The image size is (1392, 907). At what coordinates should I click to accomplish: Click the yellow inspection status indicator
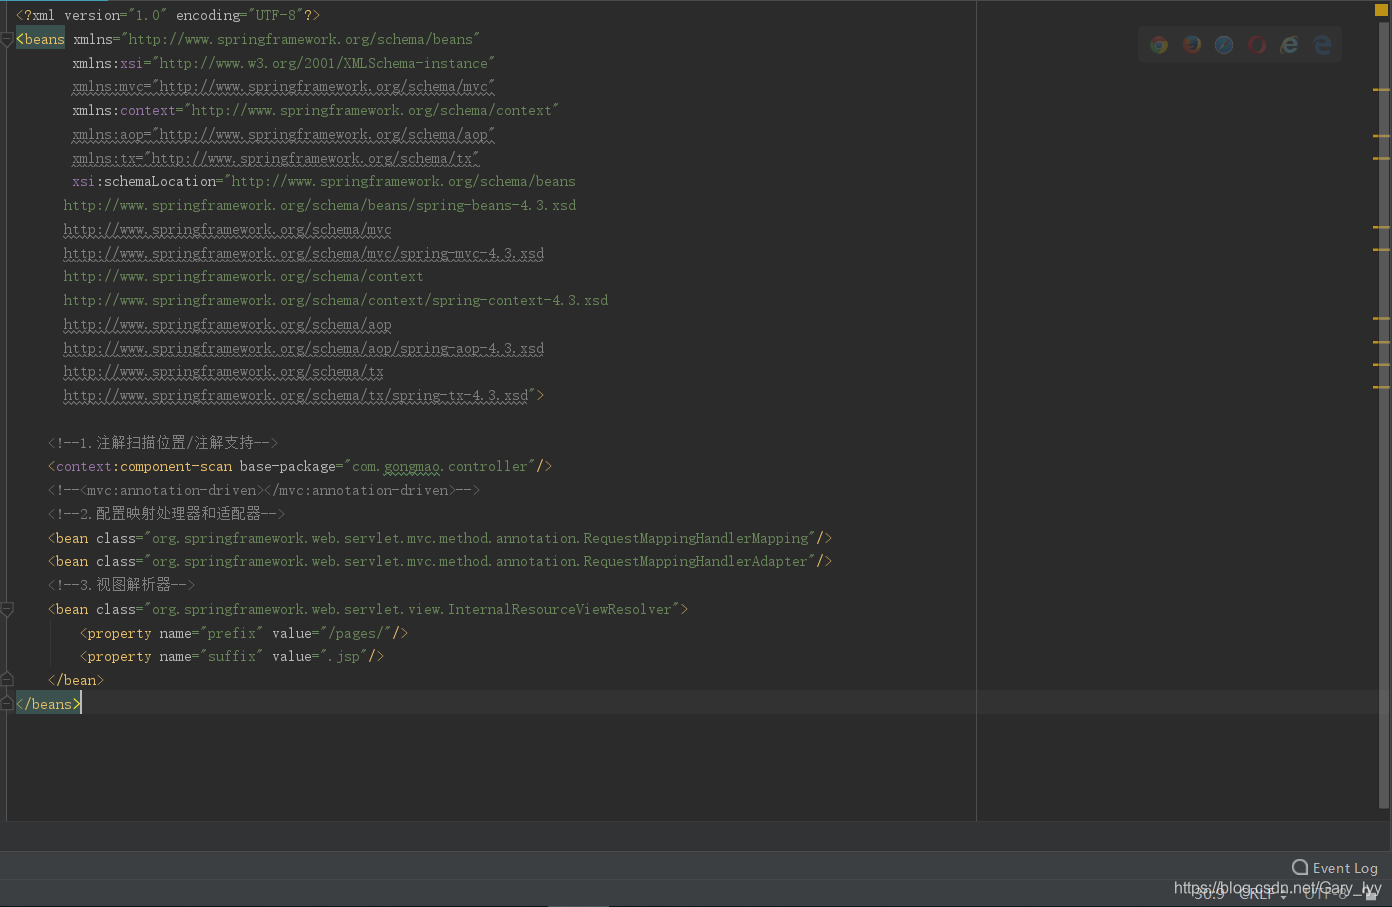click(x=1381, y=9)
